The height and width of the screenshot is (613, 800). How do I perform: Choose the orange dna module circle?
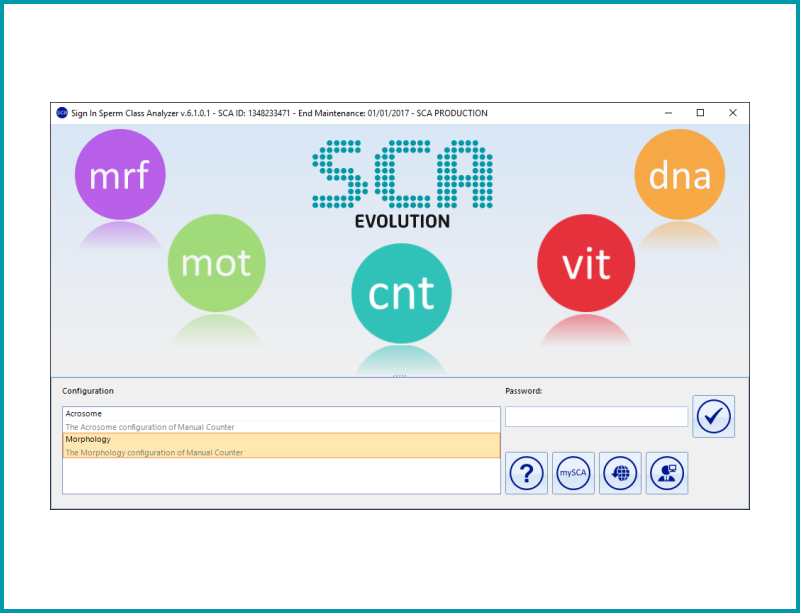point(679,174)
